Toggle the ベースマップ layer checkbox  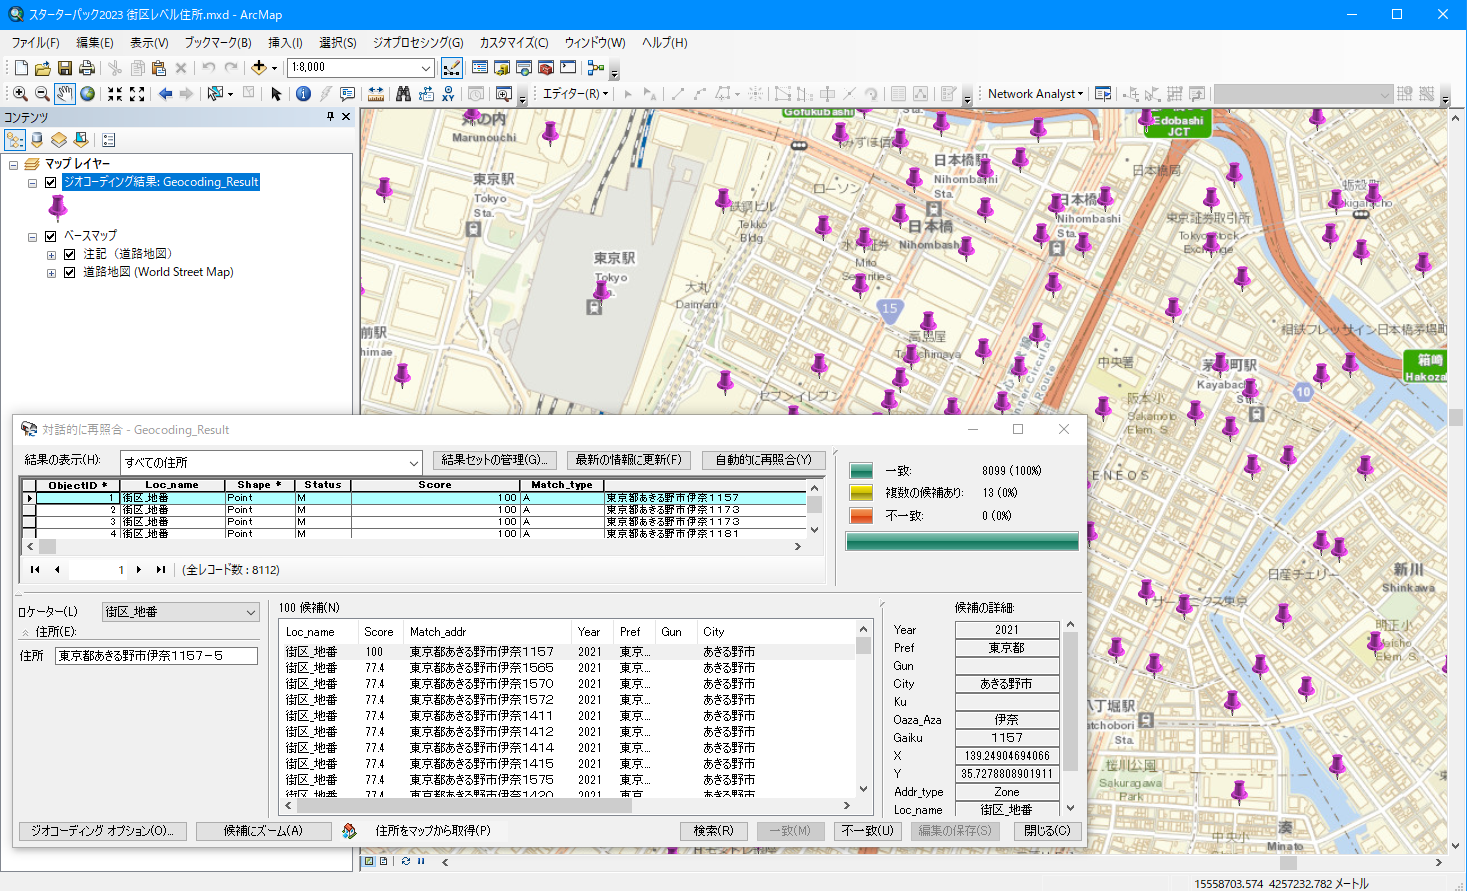[51, 236]
